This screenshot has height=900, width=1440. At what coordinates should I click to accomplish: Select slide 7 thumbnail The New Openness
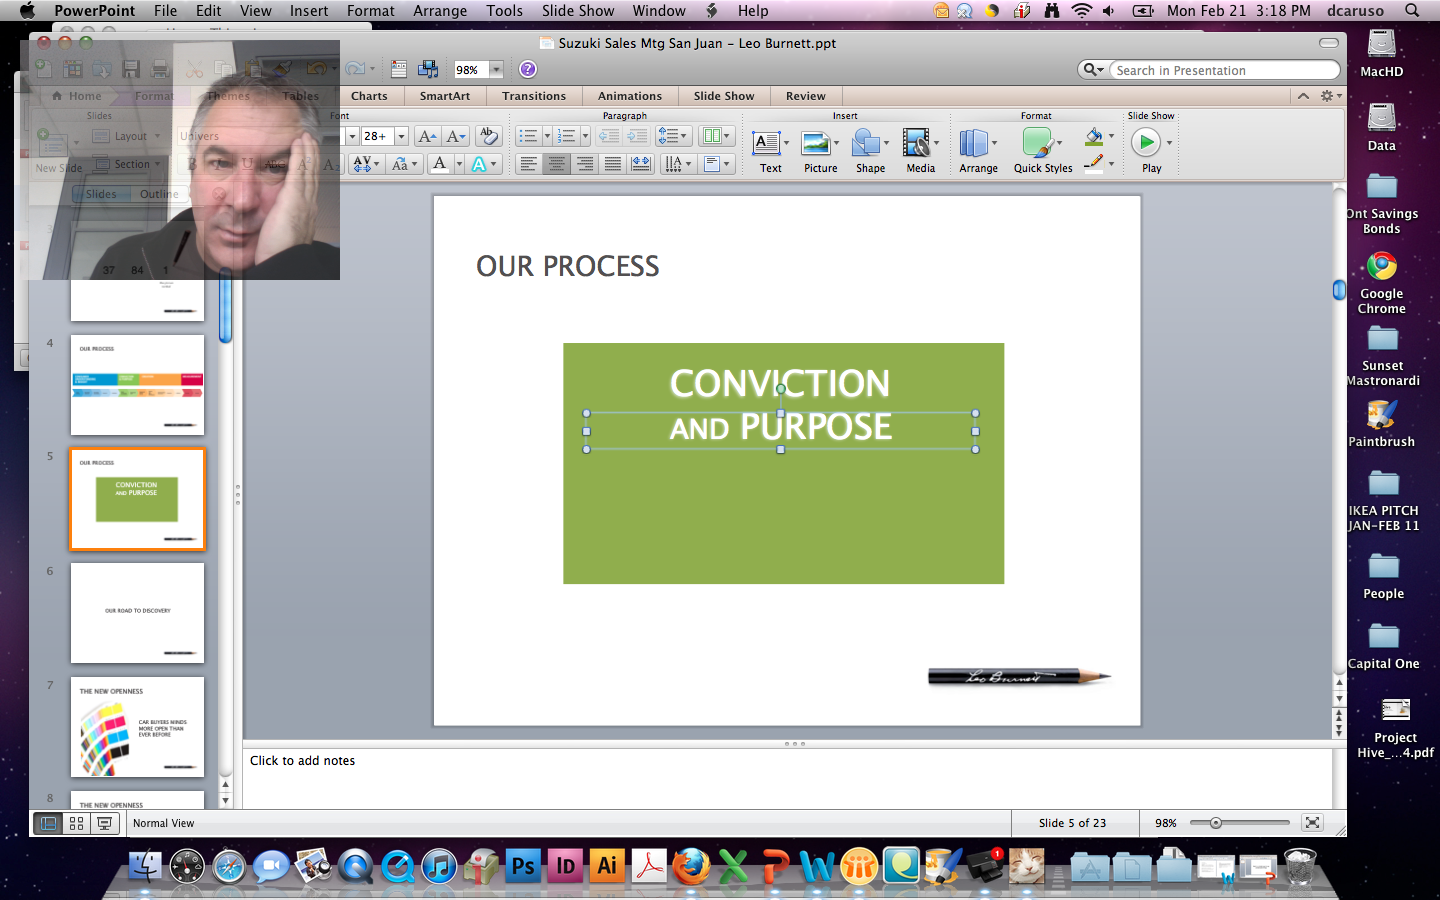(137, 727)
